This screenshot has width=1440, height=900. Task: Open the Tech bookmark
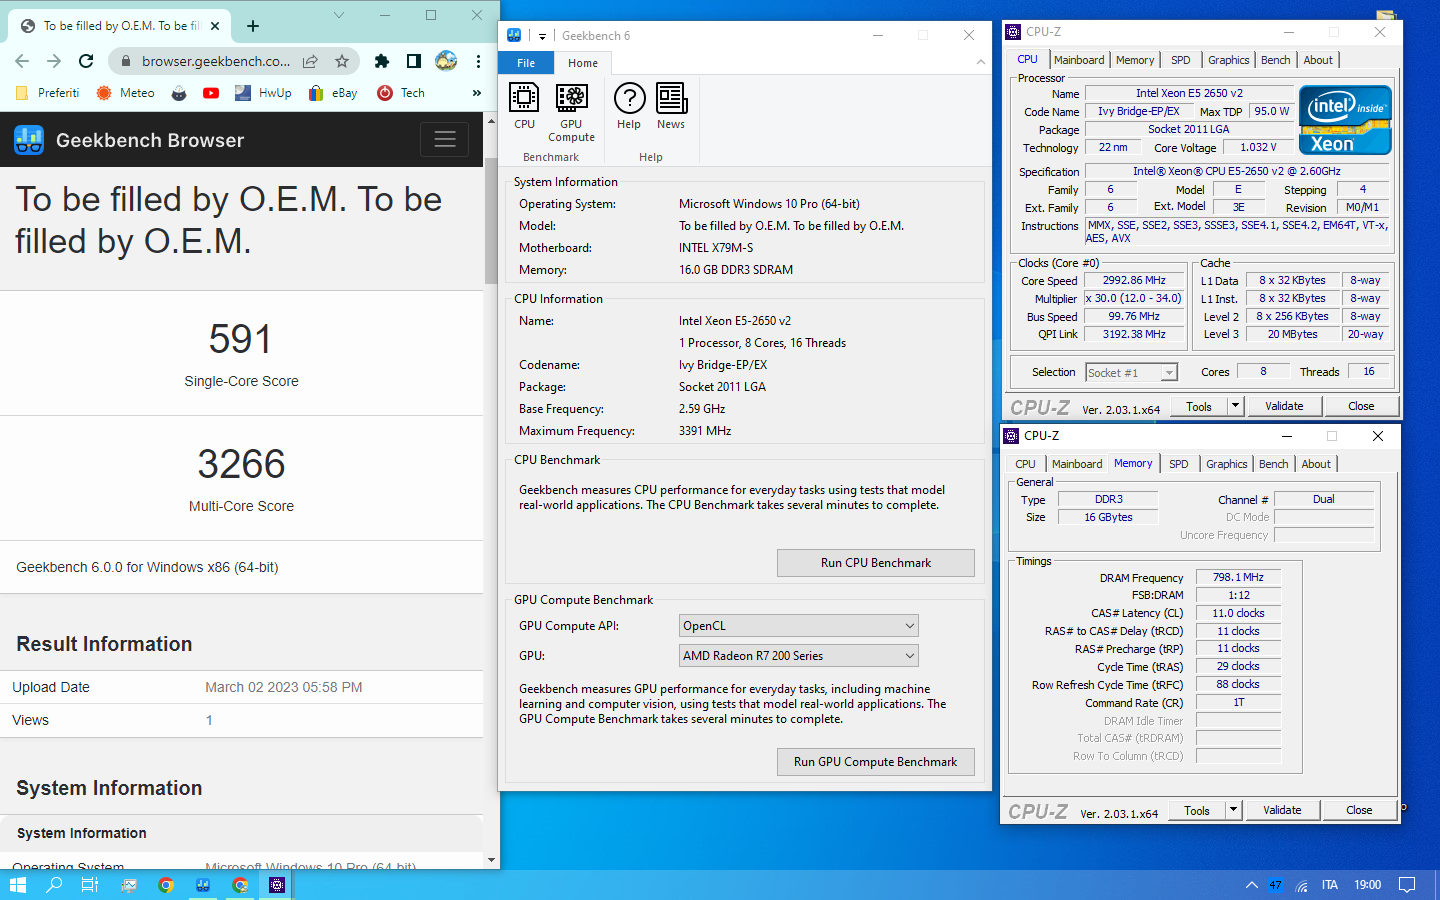401,93
